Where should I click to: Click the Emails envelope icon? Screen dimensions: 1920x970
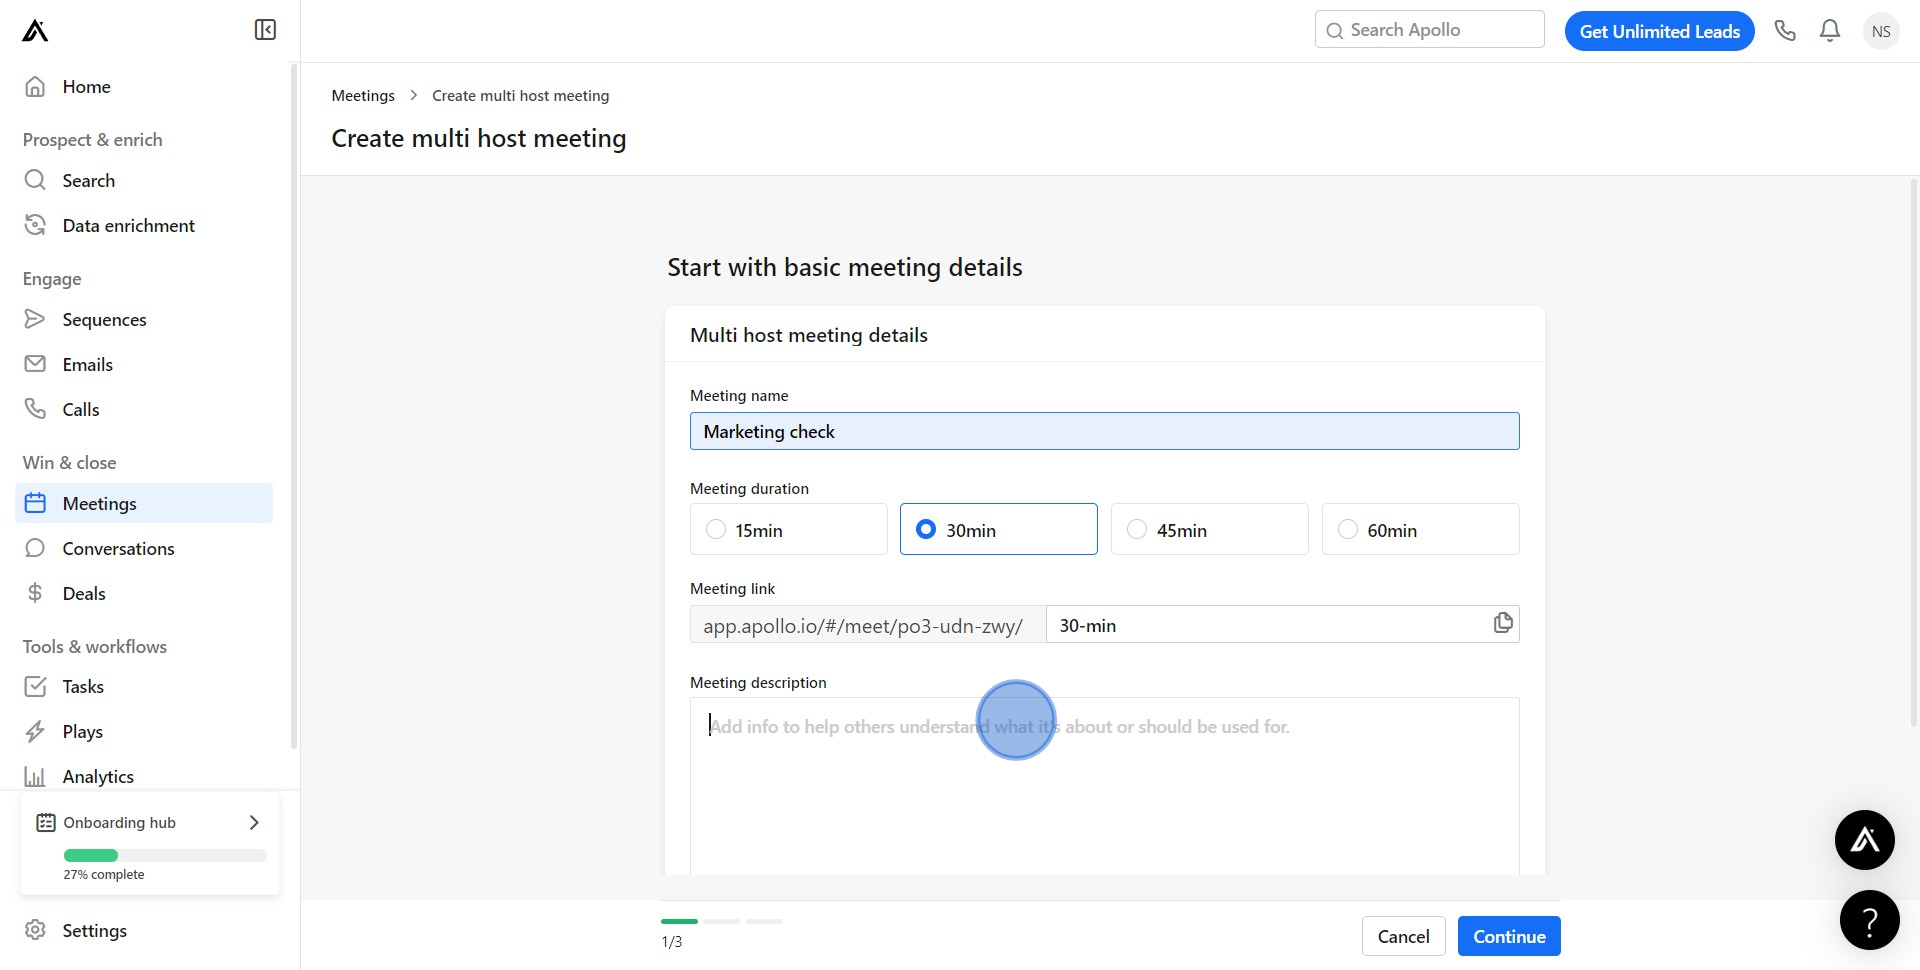35,364
